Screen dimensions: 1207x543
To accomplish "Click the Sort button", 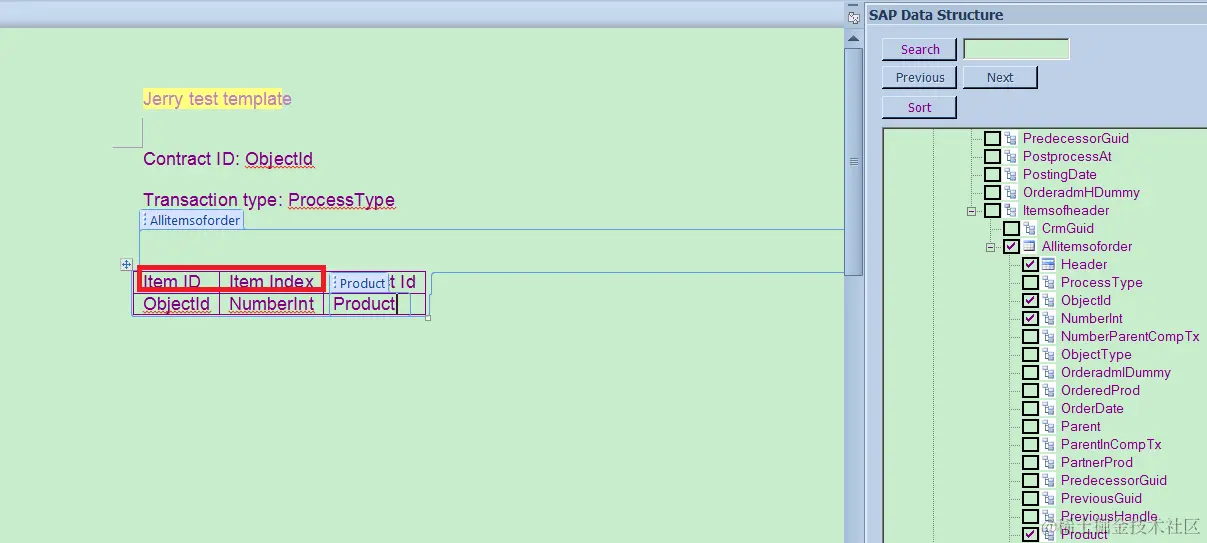I will (920, 107).
